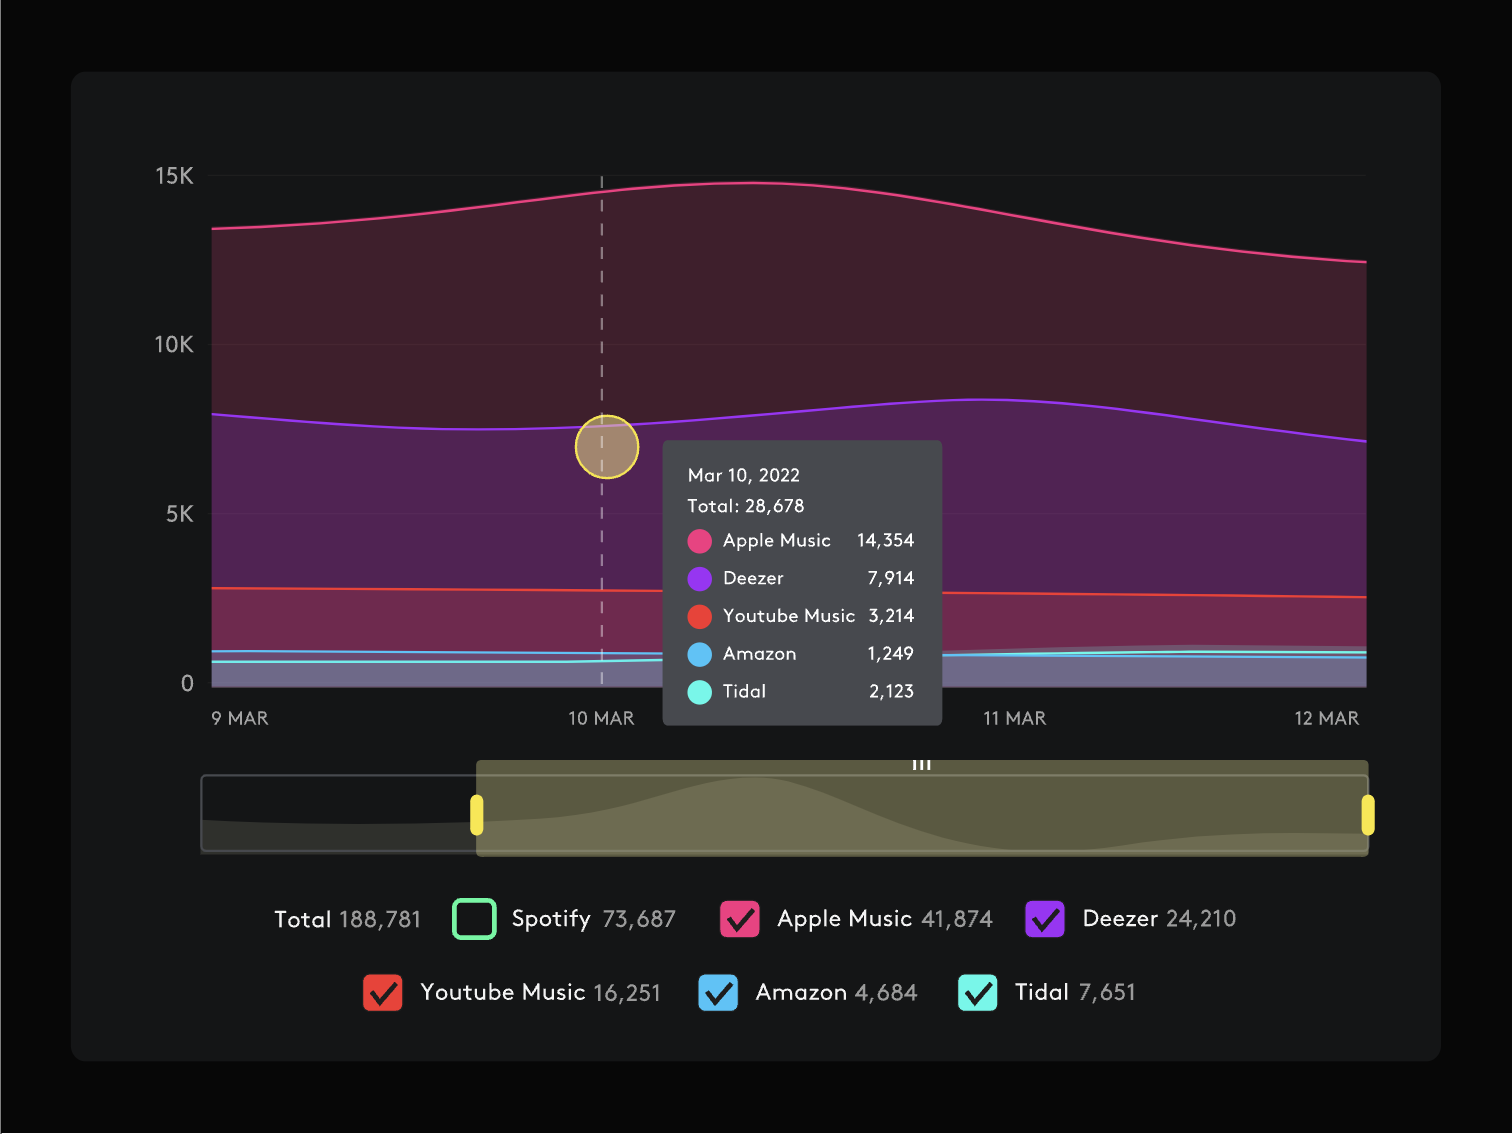Viewport: 1512px width, 1134px height.
Task: Click the 9 MAR axis label
Action: 240,719
